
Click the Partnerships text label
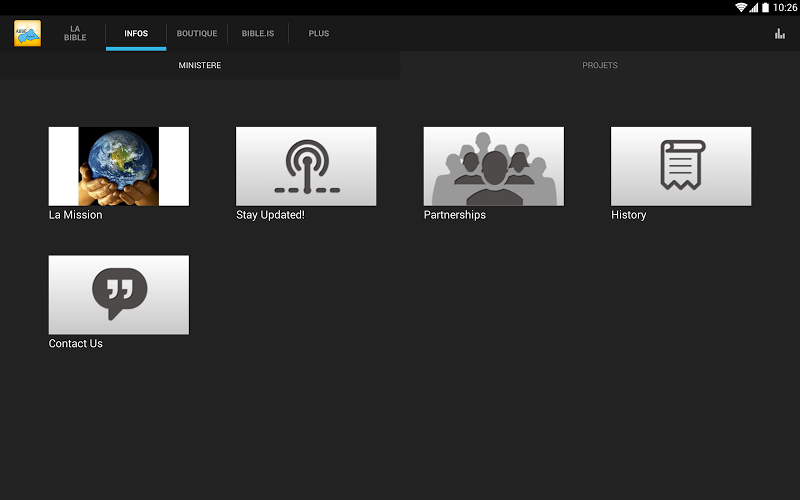455,215
